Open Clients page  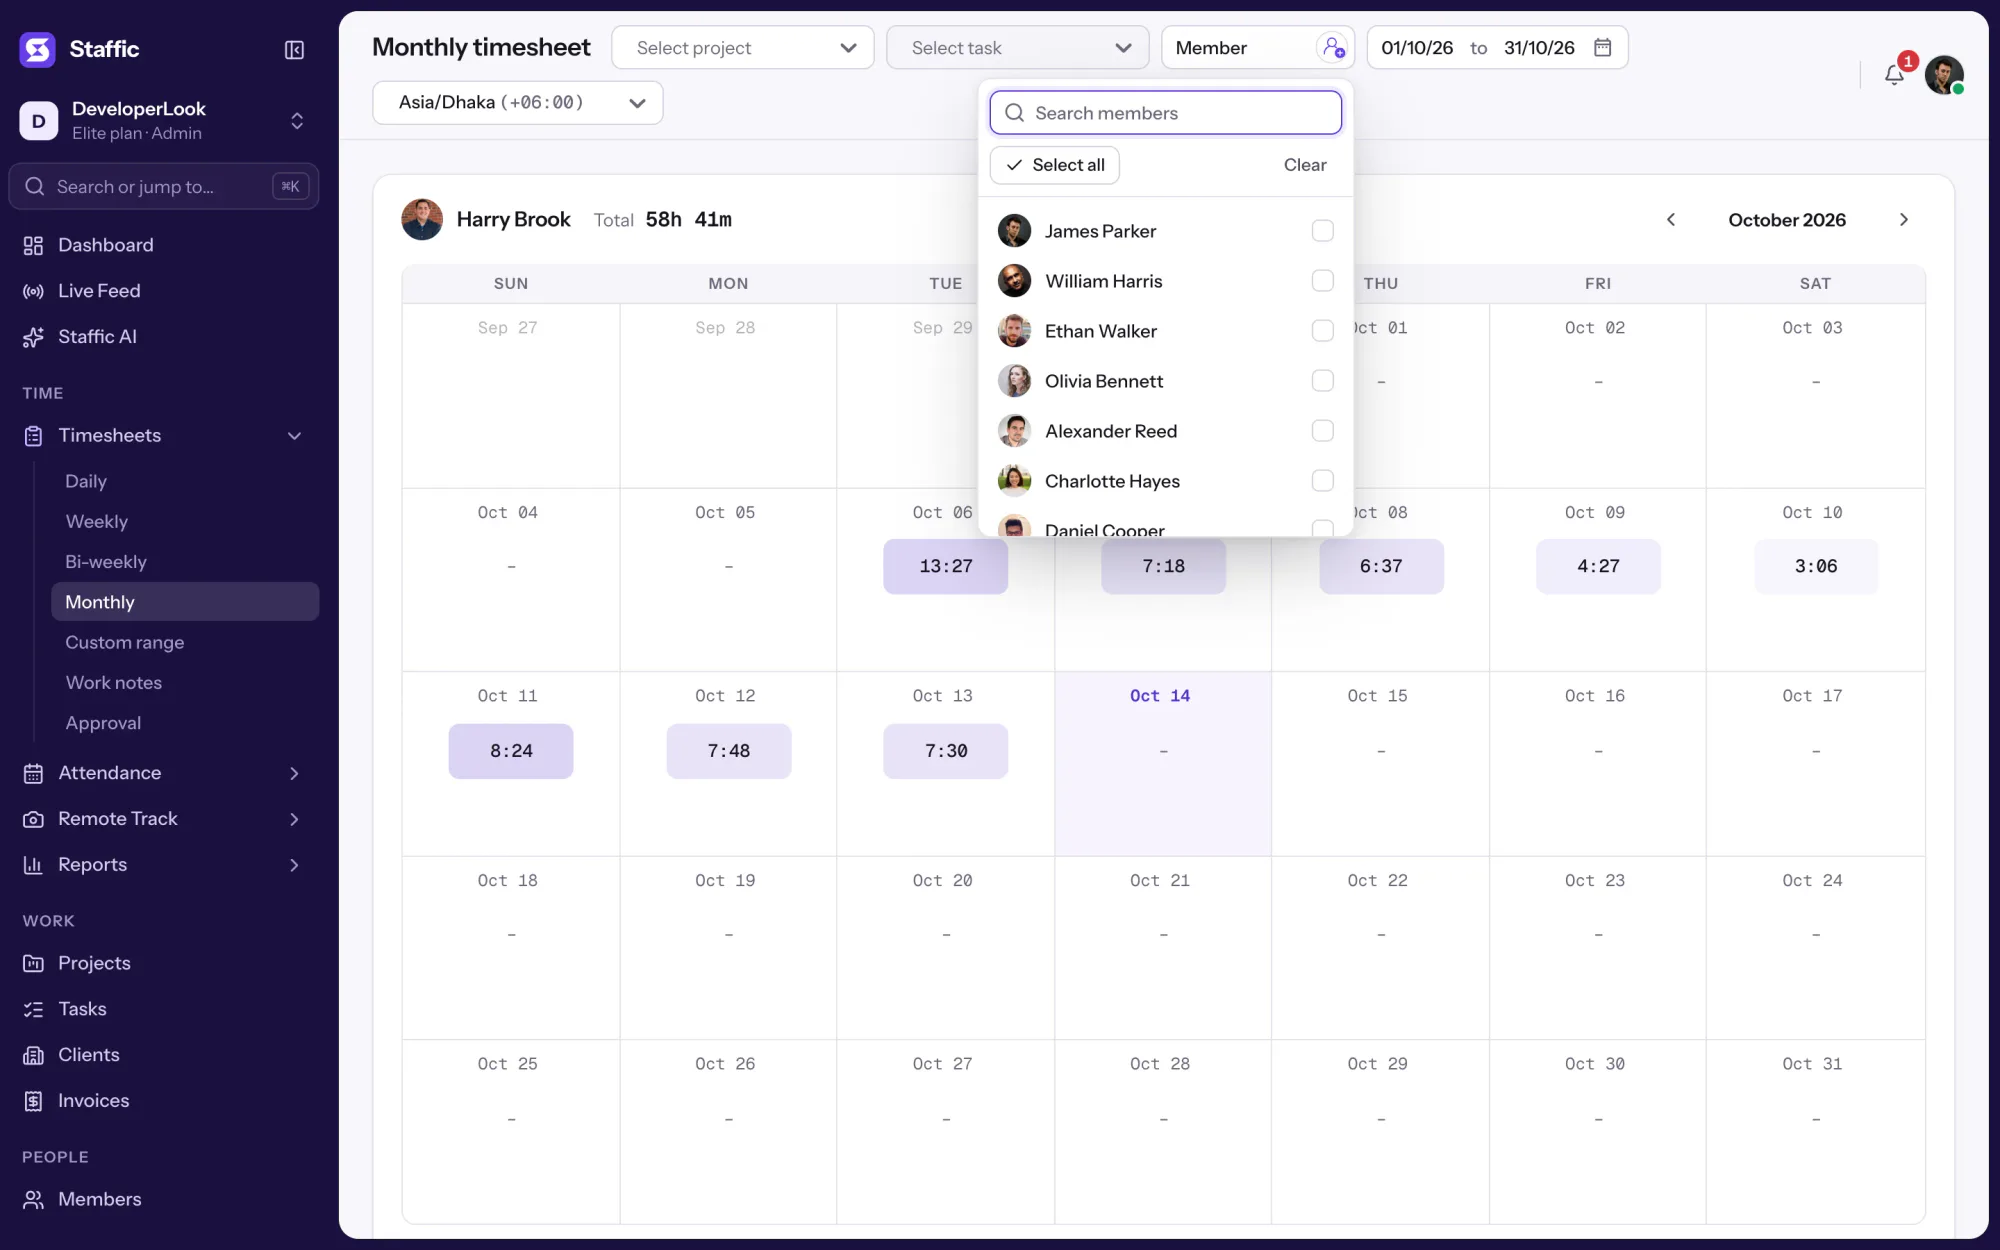click(162, 1055)
